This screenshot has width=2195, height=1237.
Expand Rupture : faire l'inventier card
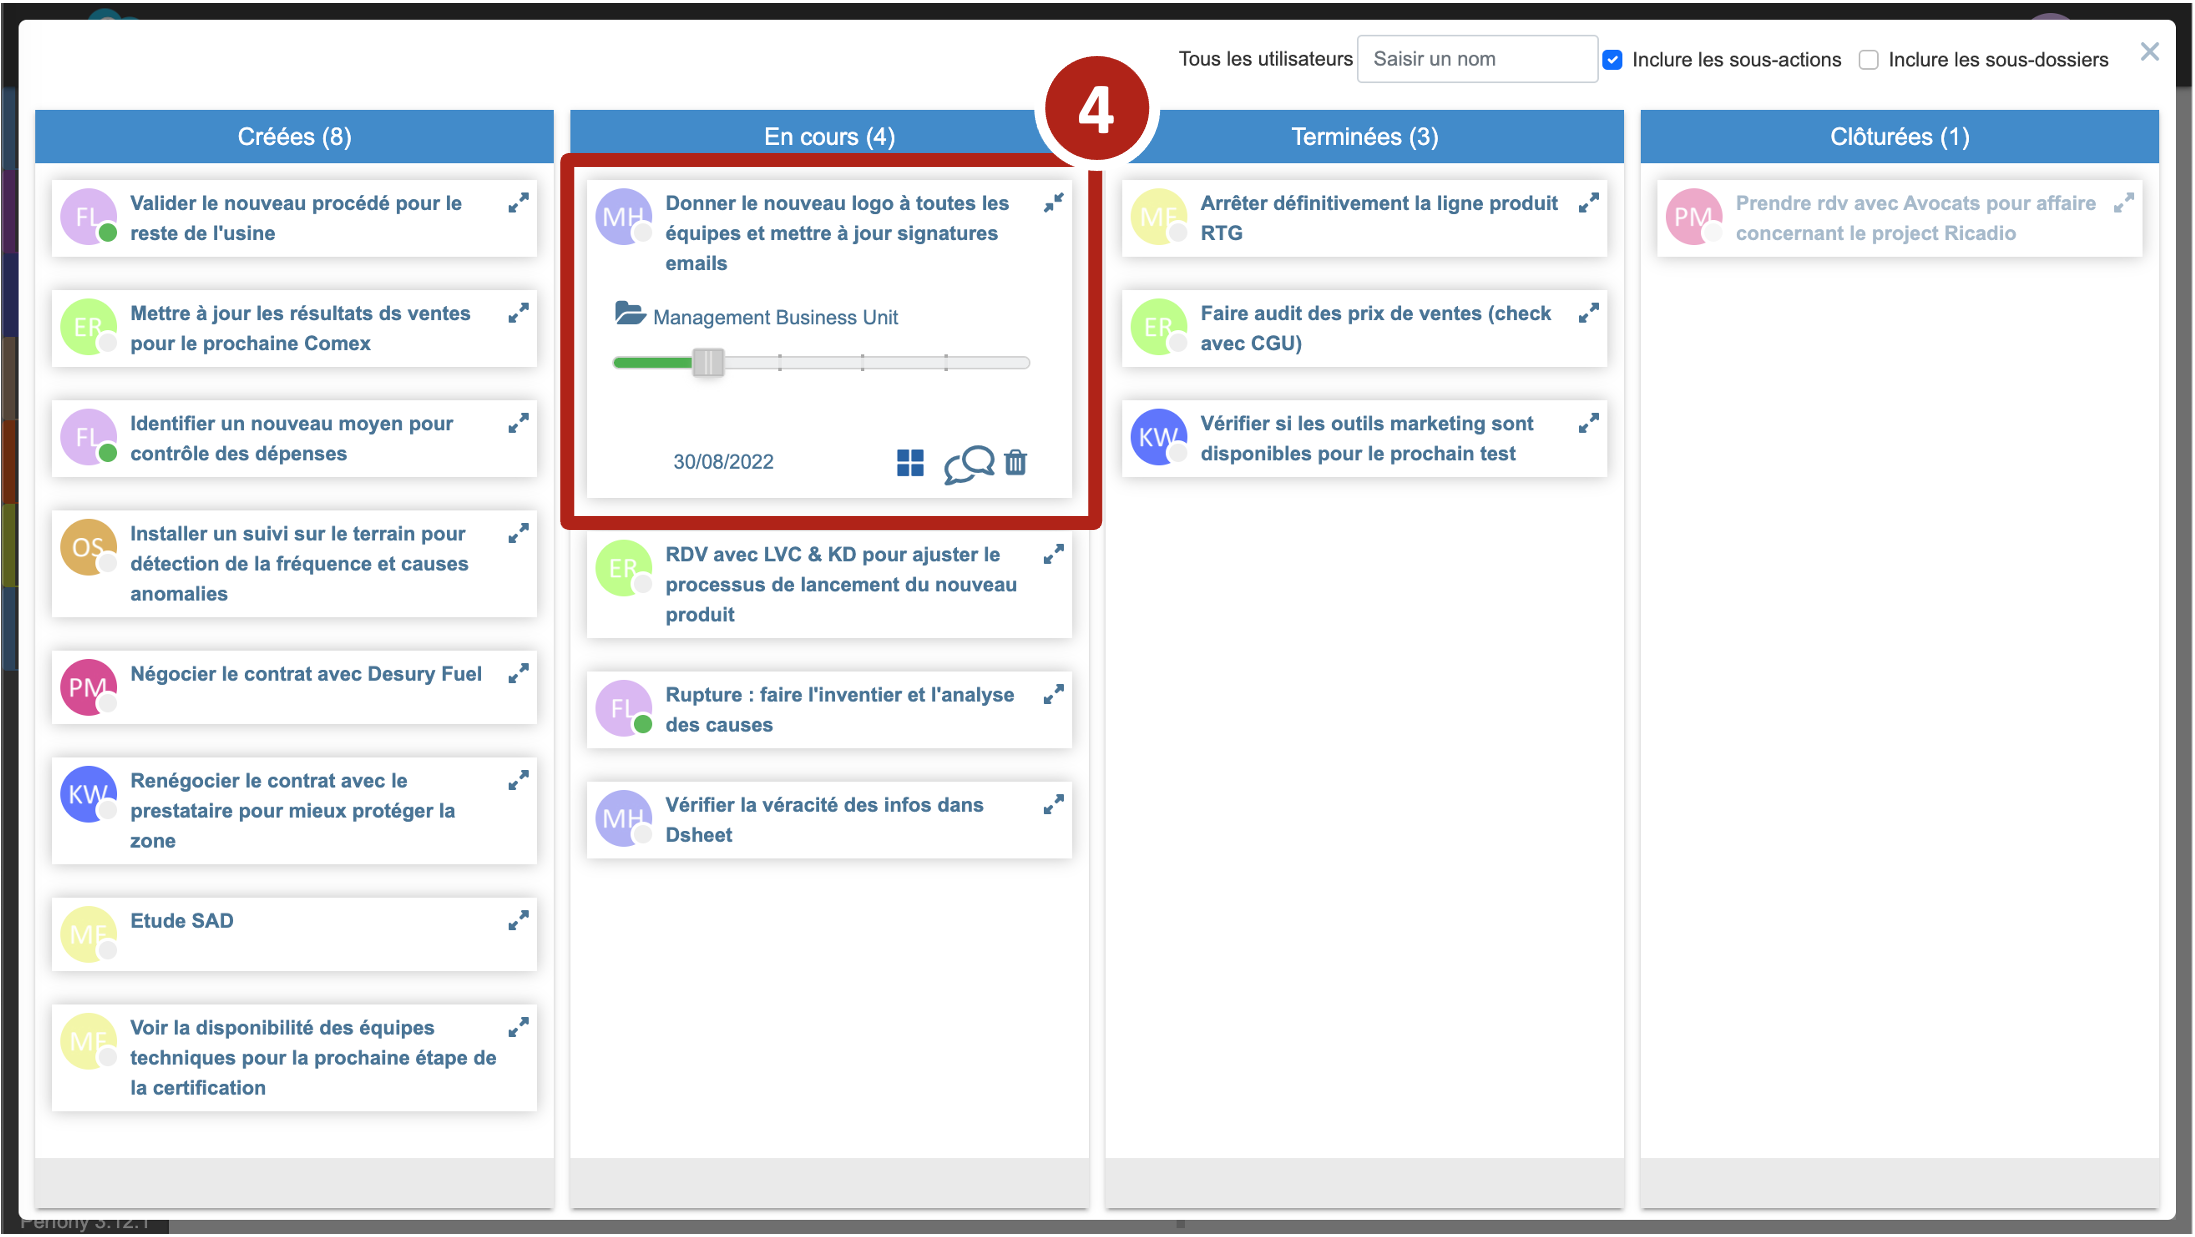pyautogui.click(x=1053, y=695)
